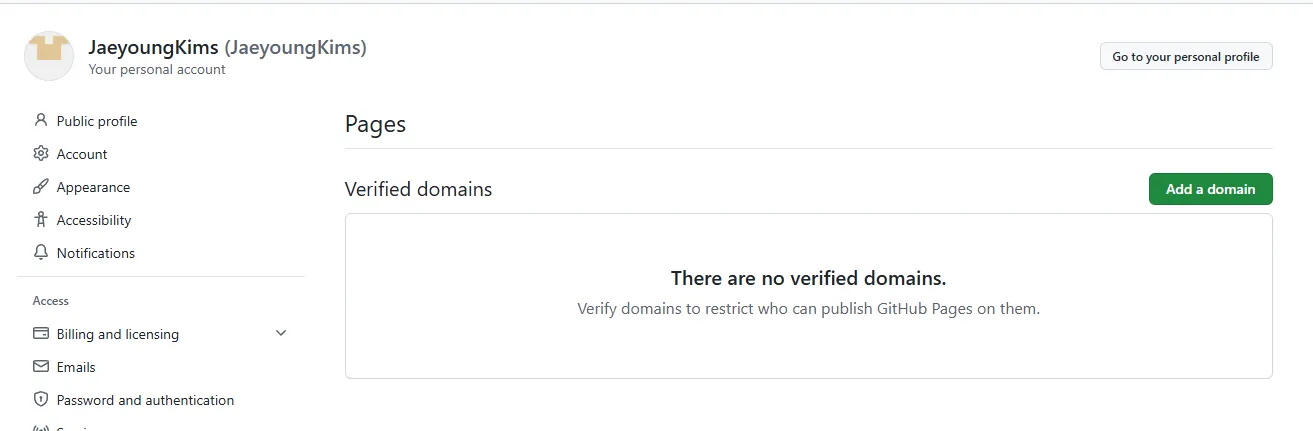Select the Emails label in sidebar

76,367
